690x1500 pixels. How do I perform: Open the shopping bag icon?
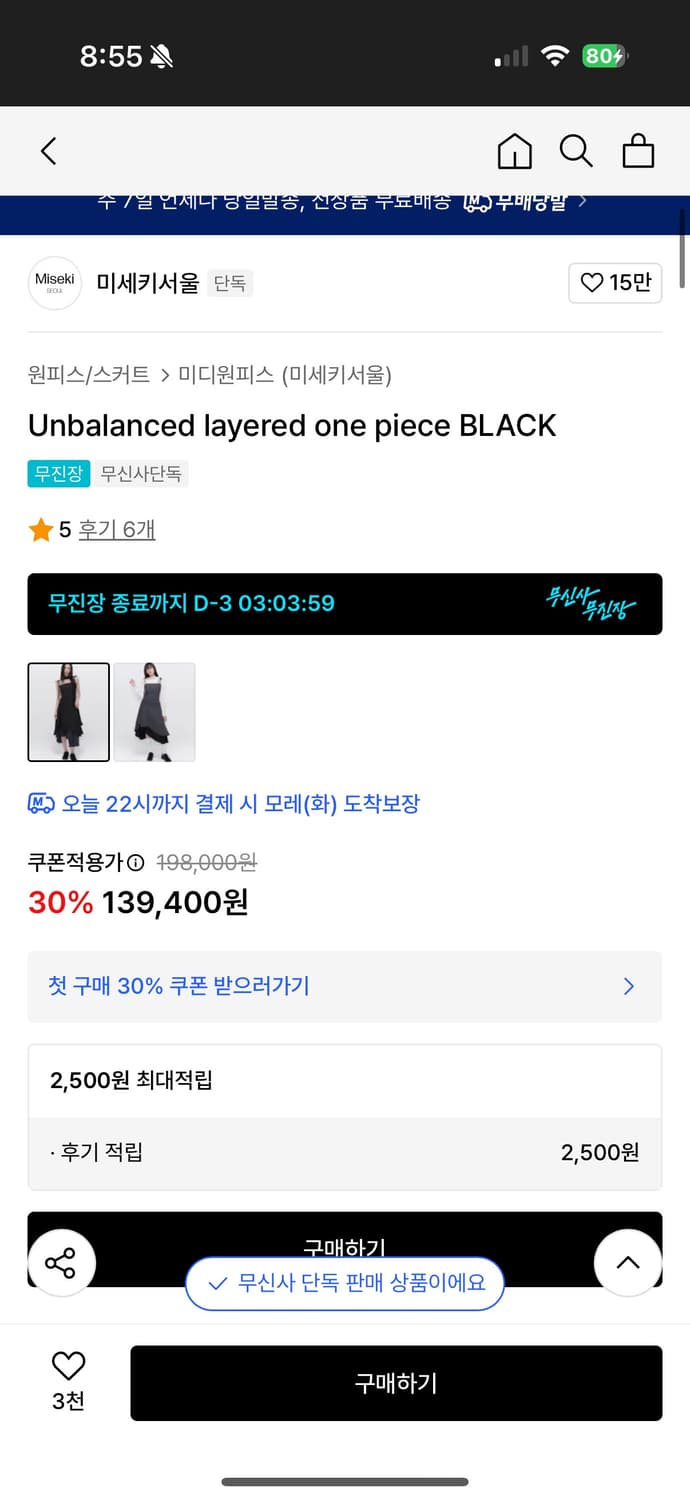(x=638, y=151)
